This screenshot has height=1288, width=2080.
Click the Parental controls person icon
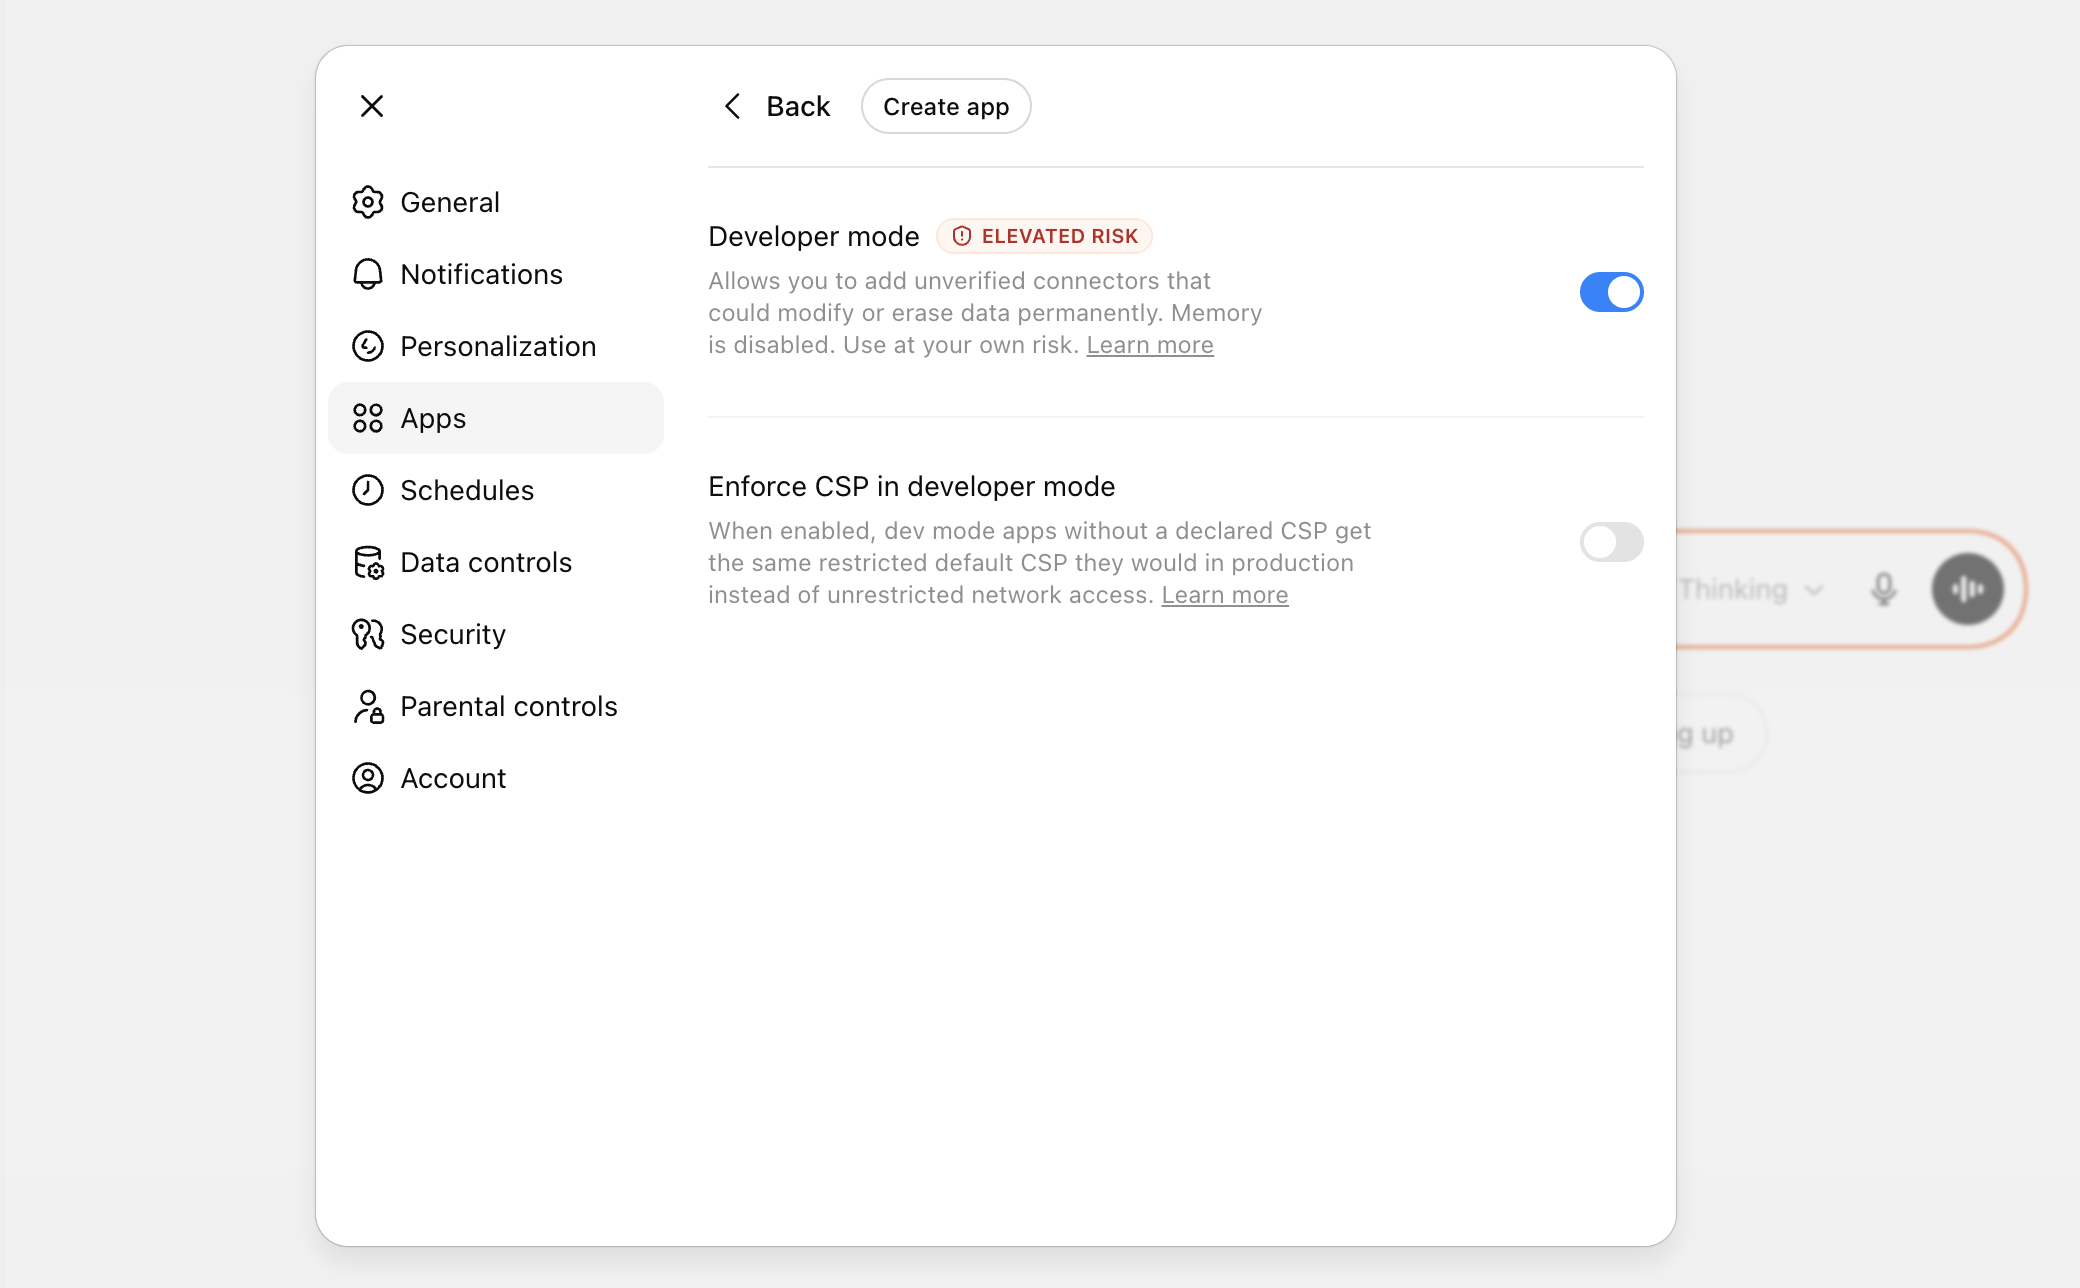(x=368, y=706)
